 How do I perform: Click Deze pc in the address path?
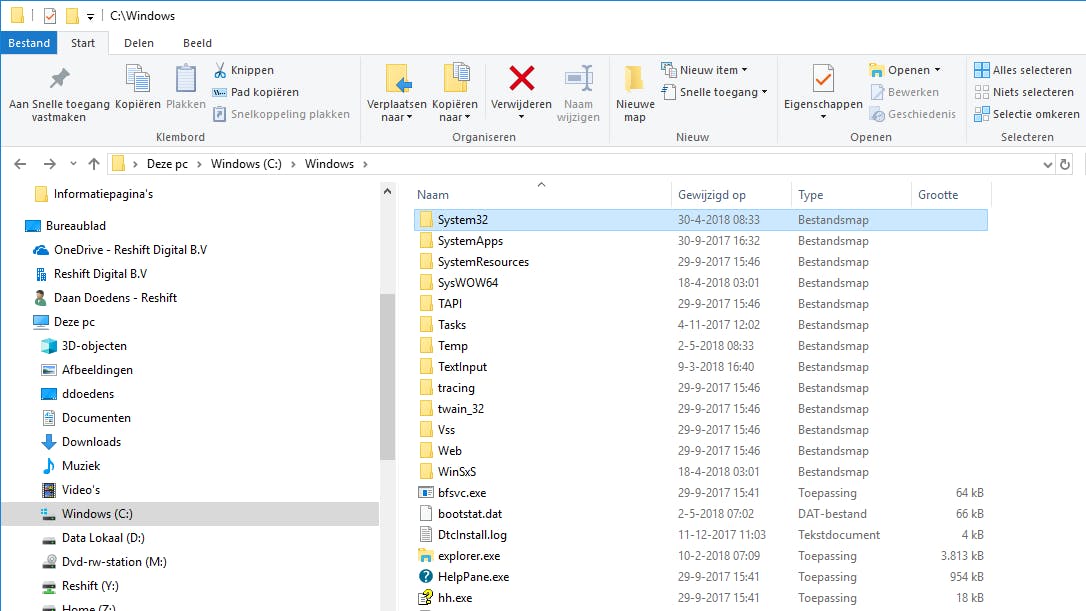(x=167, y=164)
